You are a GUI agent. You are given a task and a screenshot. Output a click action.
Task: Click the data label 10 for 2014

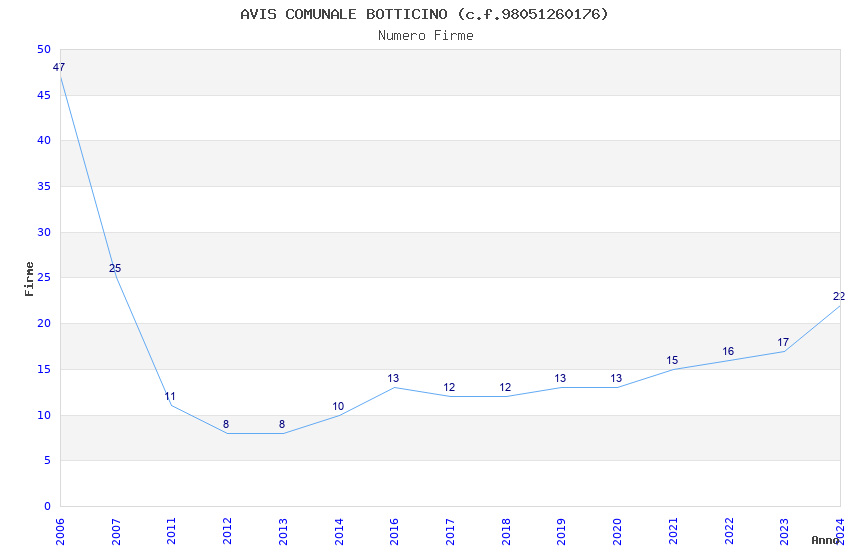pos(338,406)
